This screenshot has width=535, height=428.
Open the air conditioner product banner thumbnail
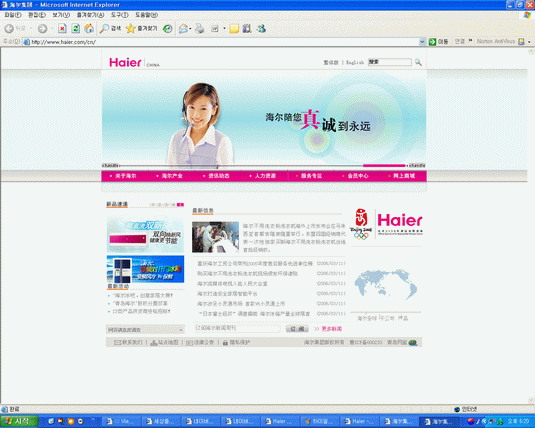[x=145, y=235]
